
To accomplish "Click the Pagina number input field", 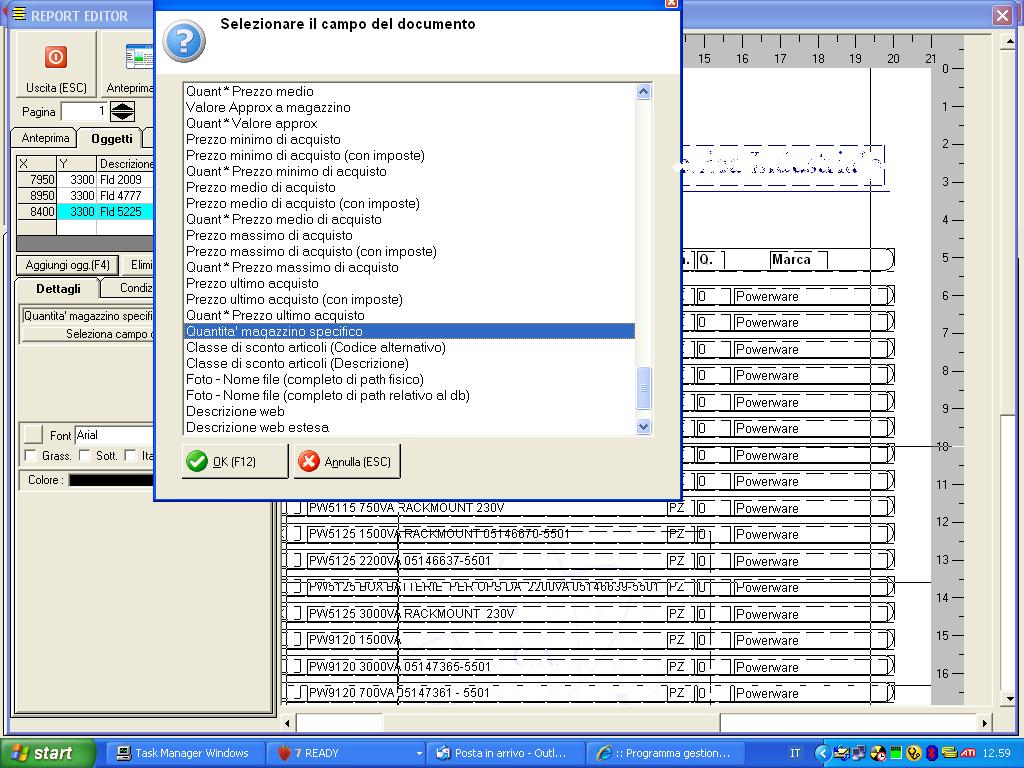I will pyautogui.click(x=84, y=112).
